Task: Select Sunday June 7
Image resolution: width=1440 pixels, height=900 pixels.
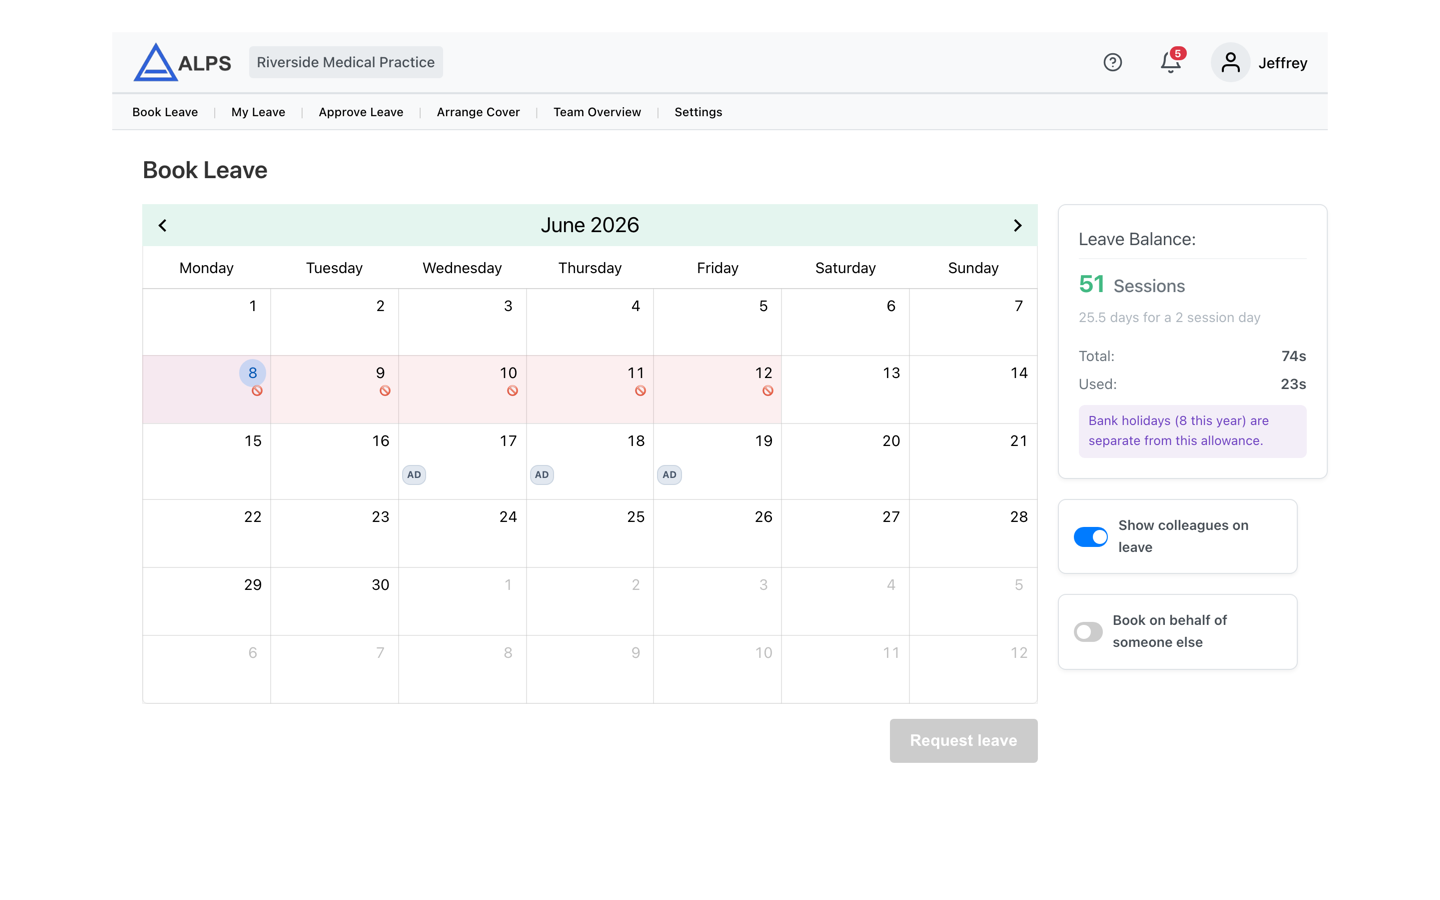Action: [973, 322]
